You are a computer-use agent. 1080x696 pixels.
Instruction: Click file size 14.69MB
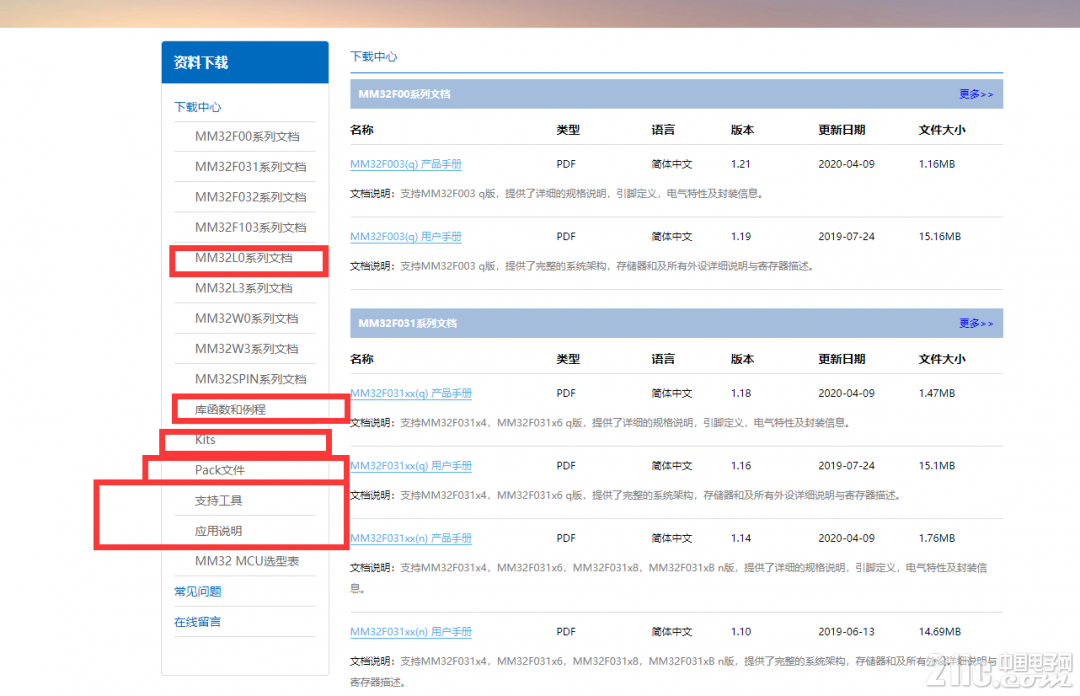point(939,632)
